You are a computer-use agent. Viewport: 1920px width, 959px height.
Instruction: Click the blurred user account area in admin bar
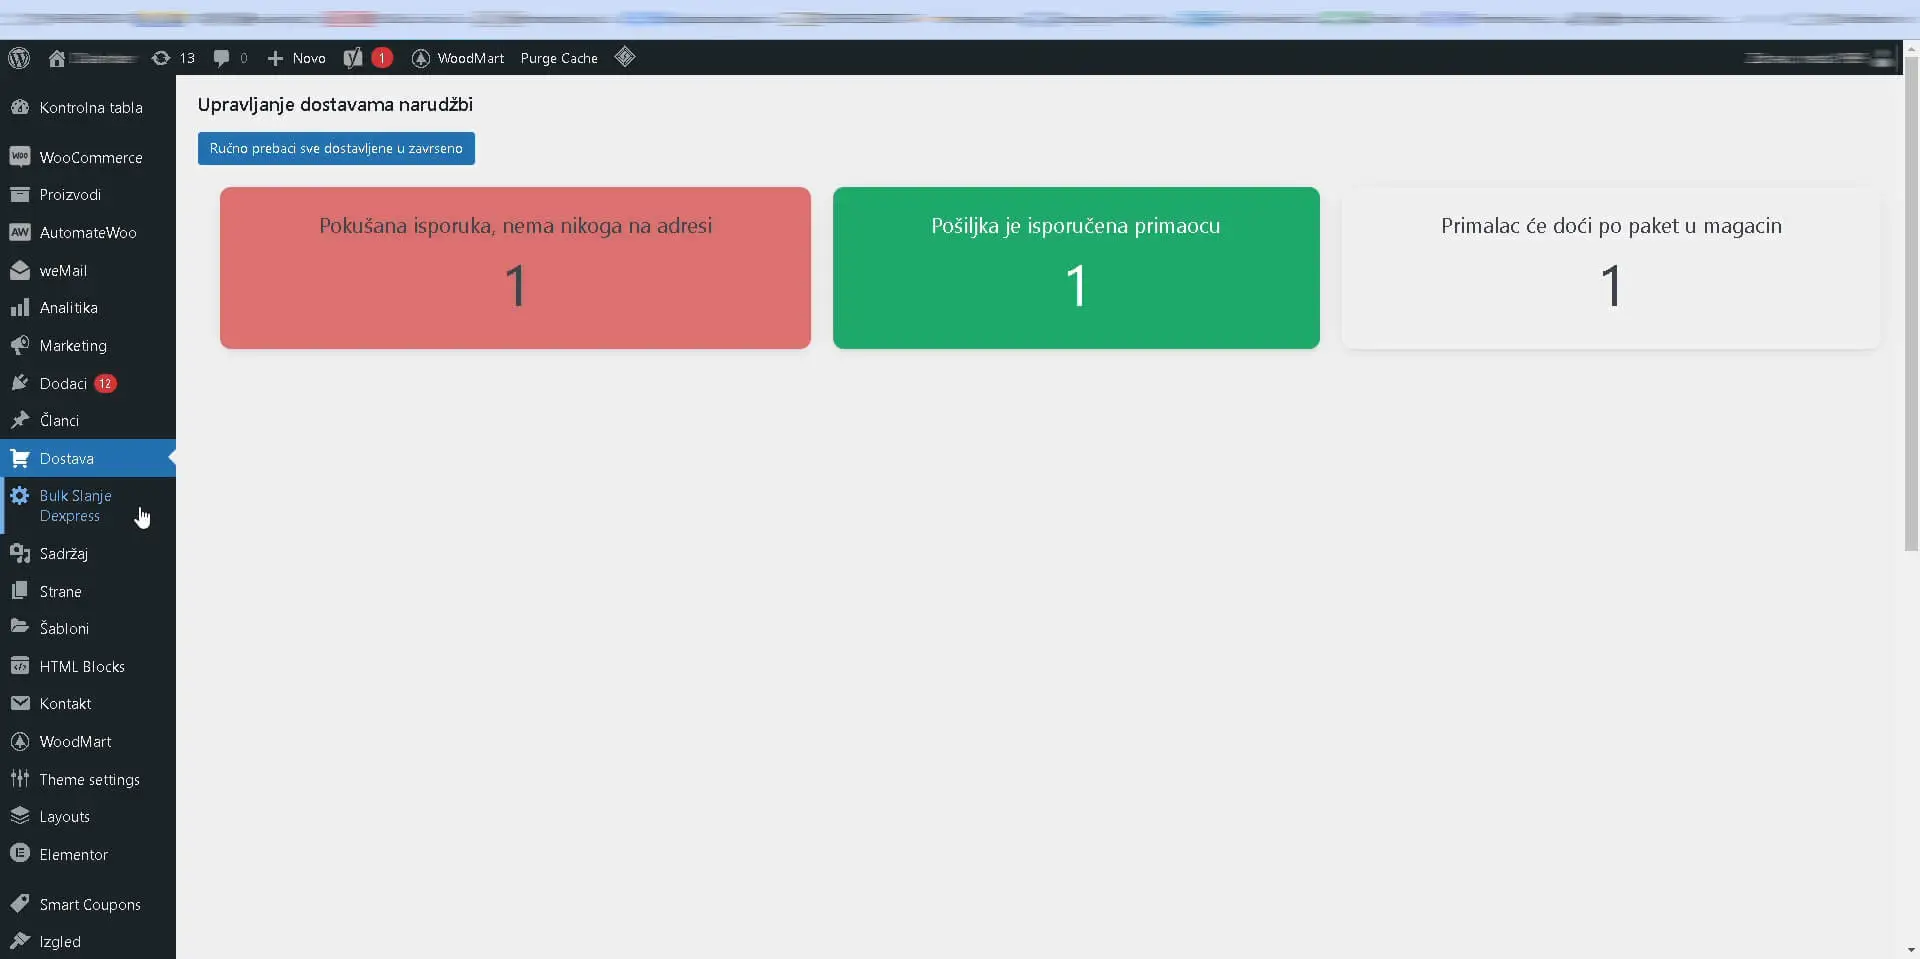pos(1818,58)
